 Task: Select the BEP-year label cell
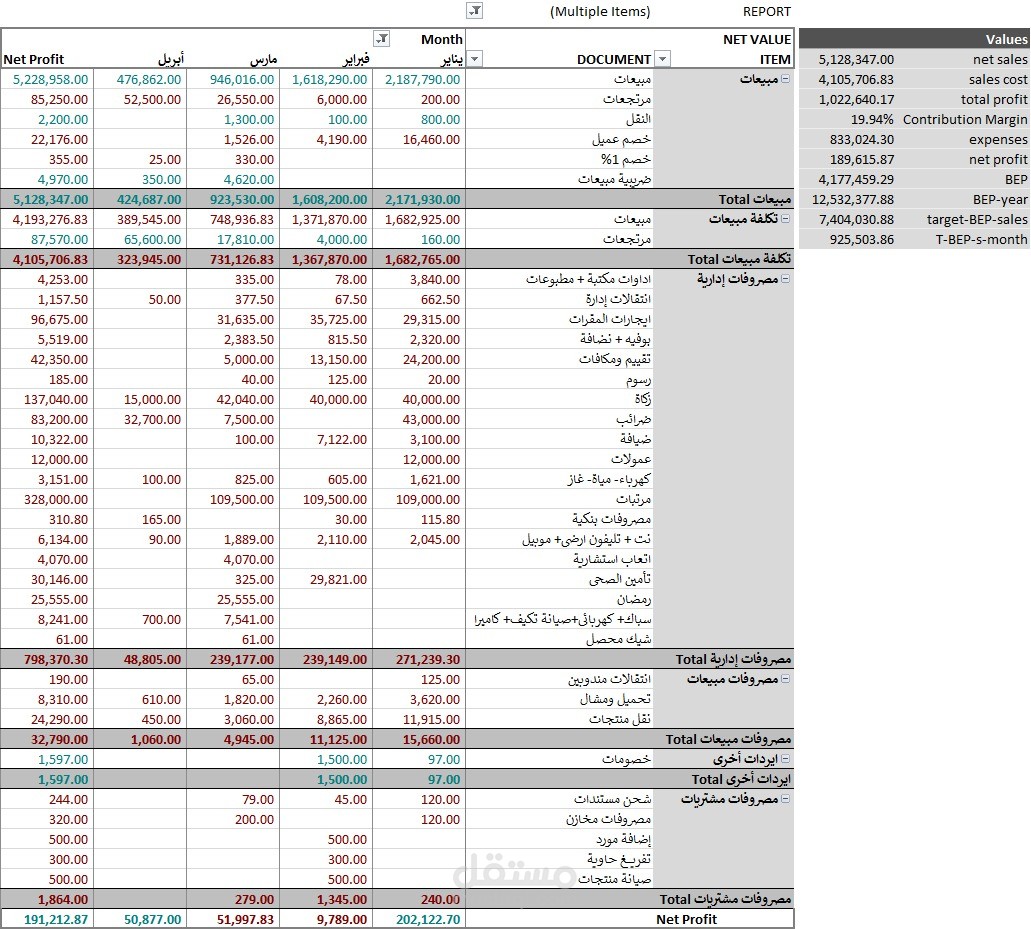point(999,199)
